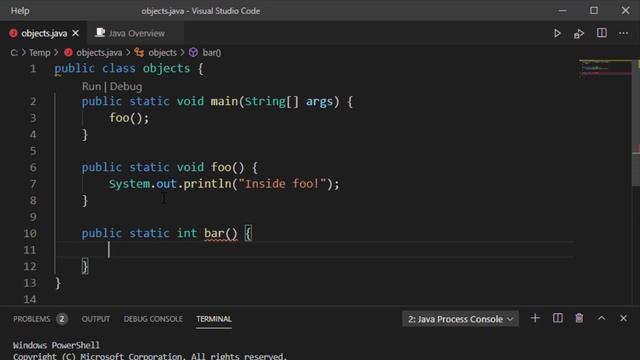
Task: Click the bar() method breadcrumb
Action: coord(212,53)
